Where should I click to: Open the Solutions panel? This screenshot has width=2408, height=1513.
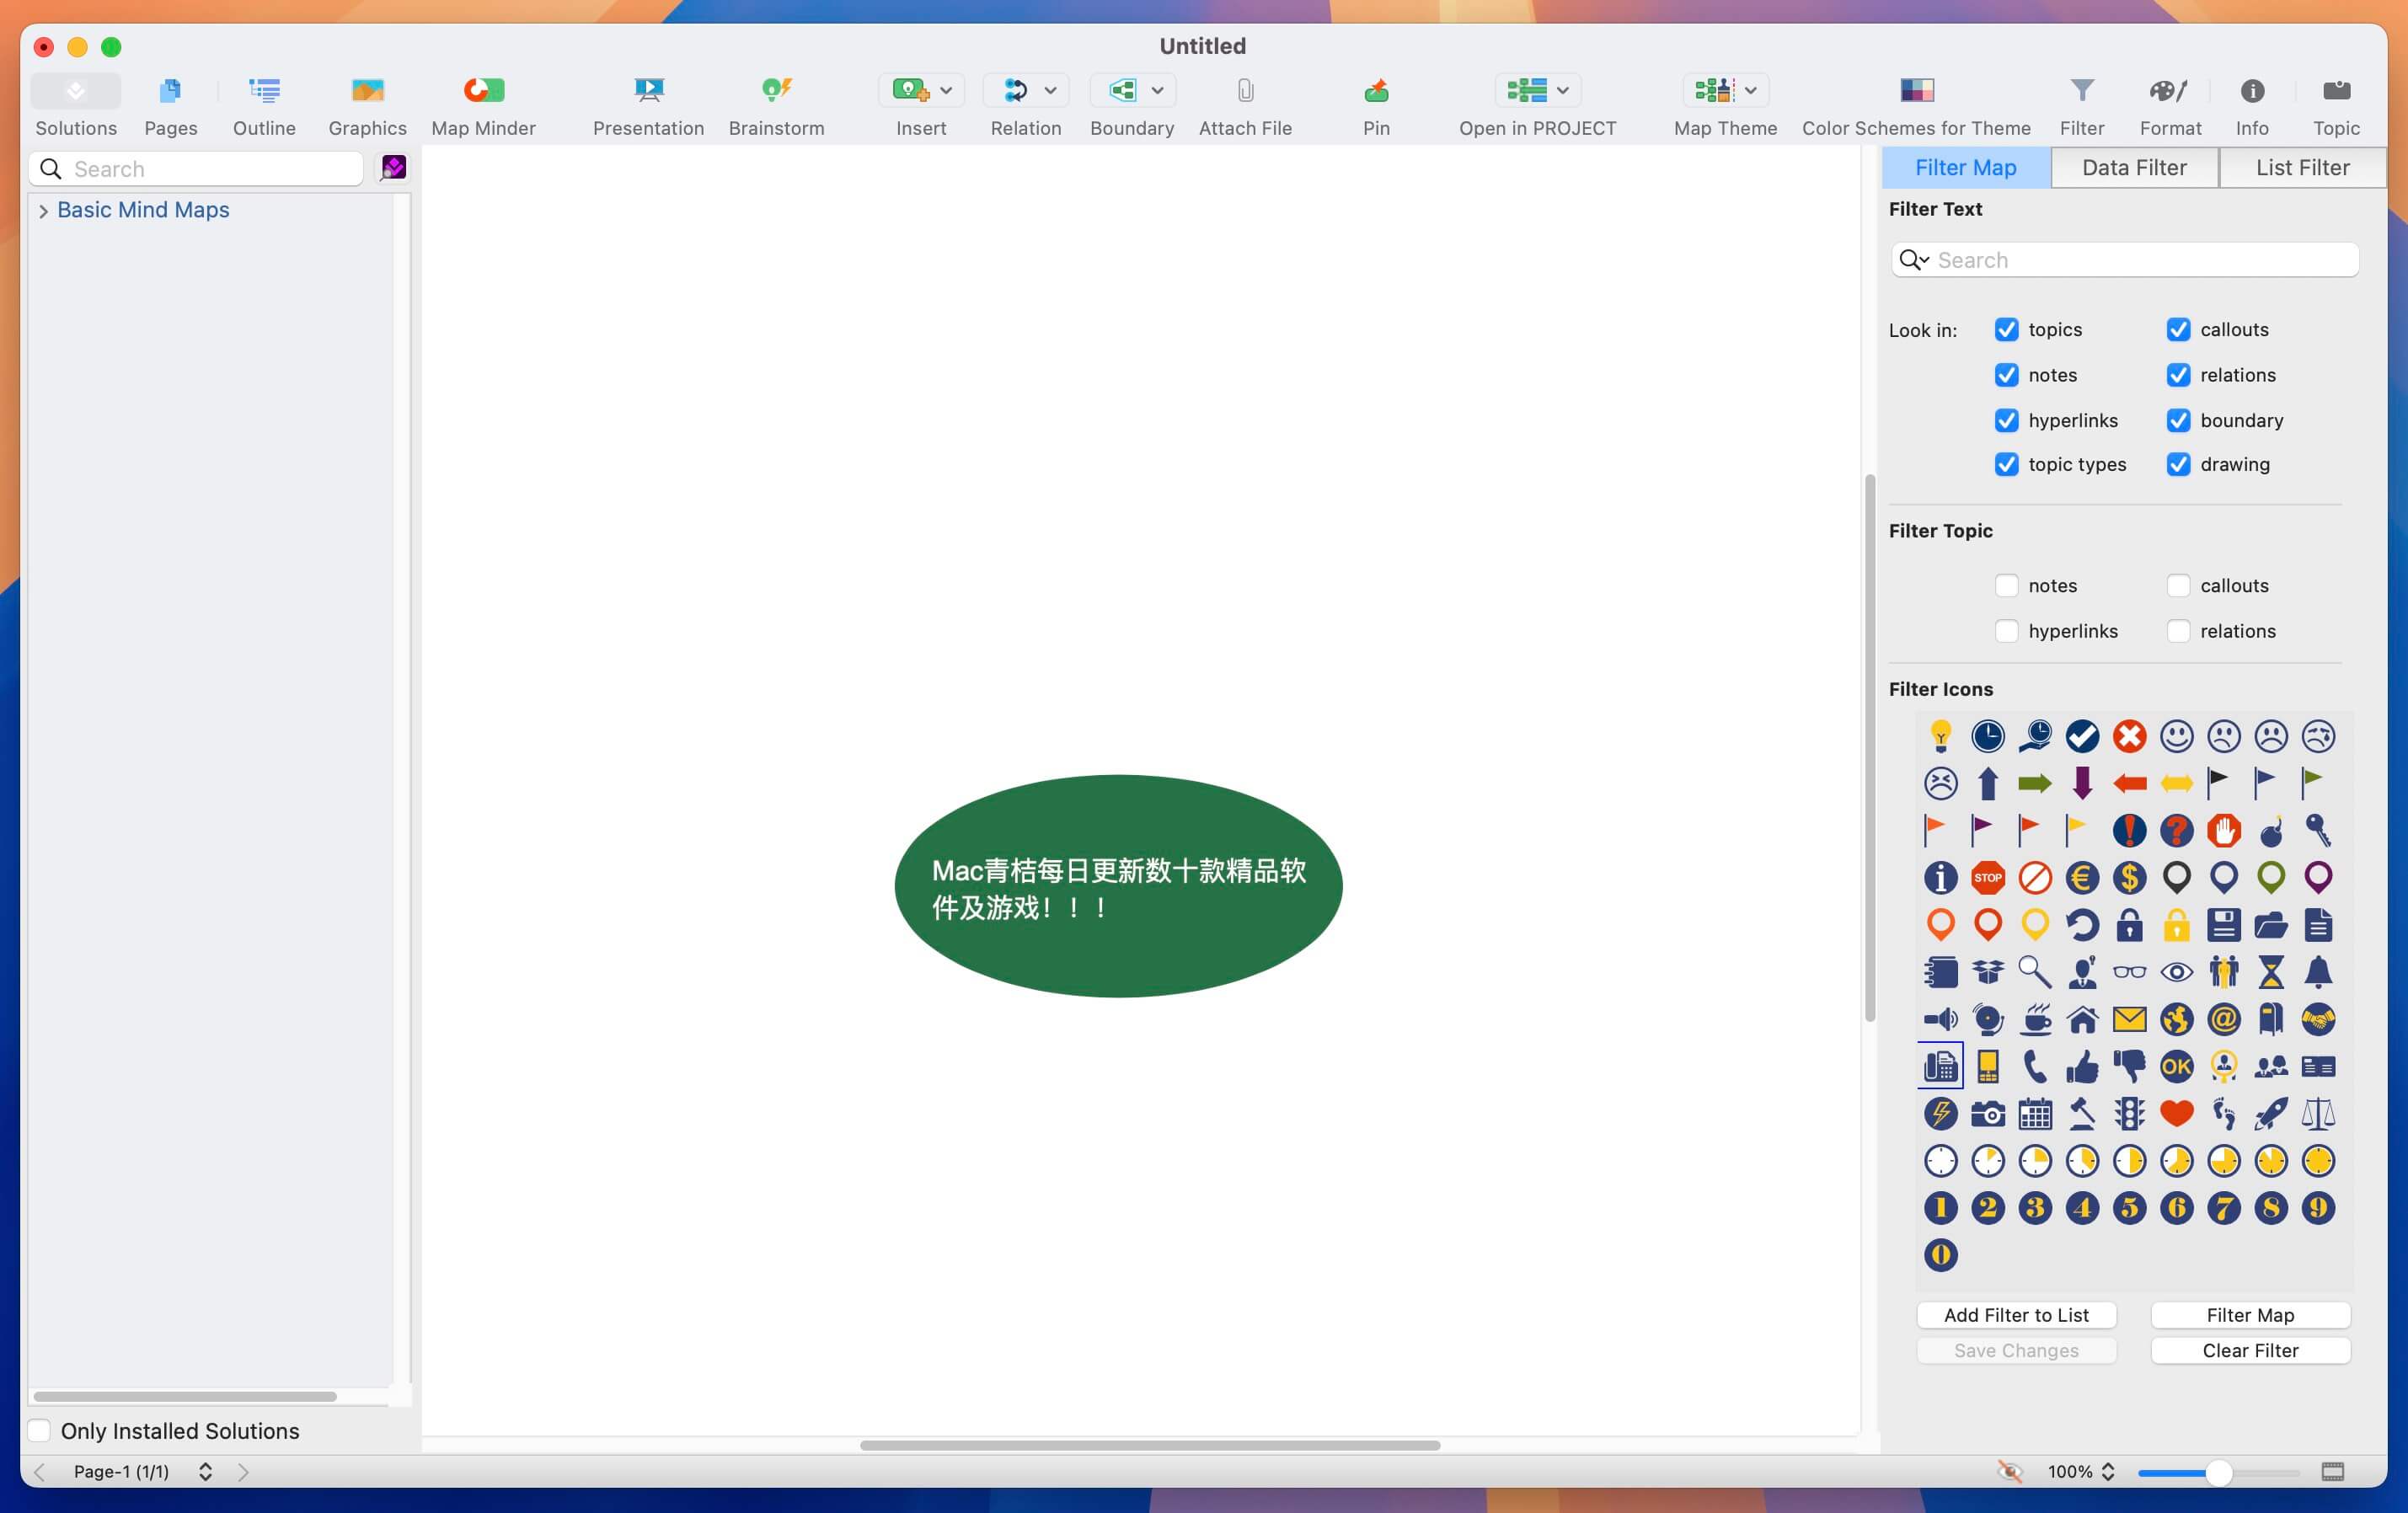pyautogui.click(x=75, y=100)
